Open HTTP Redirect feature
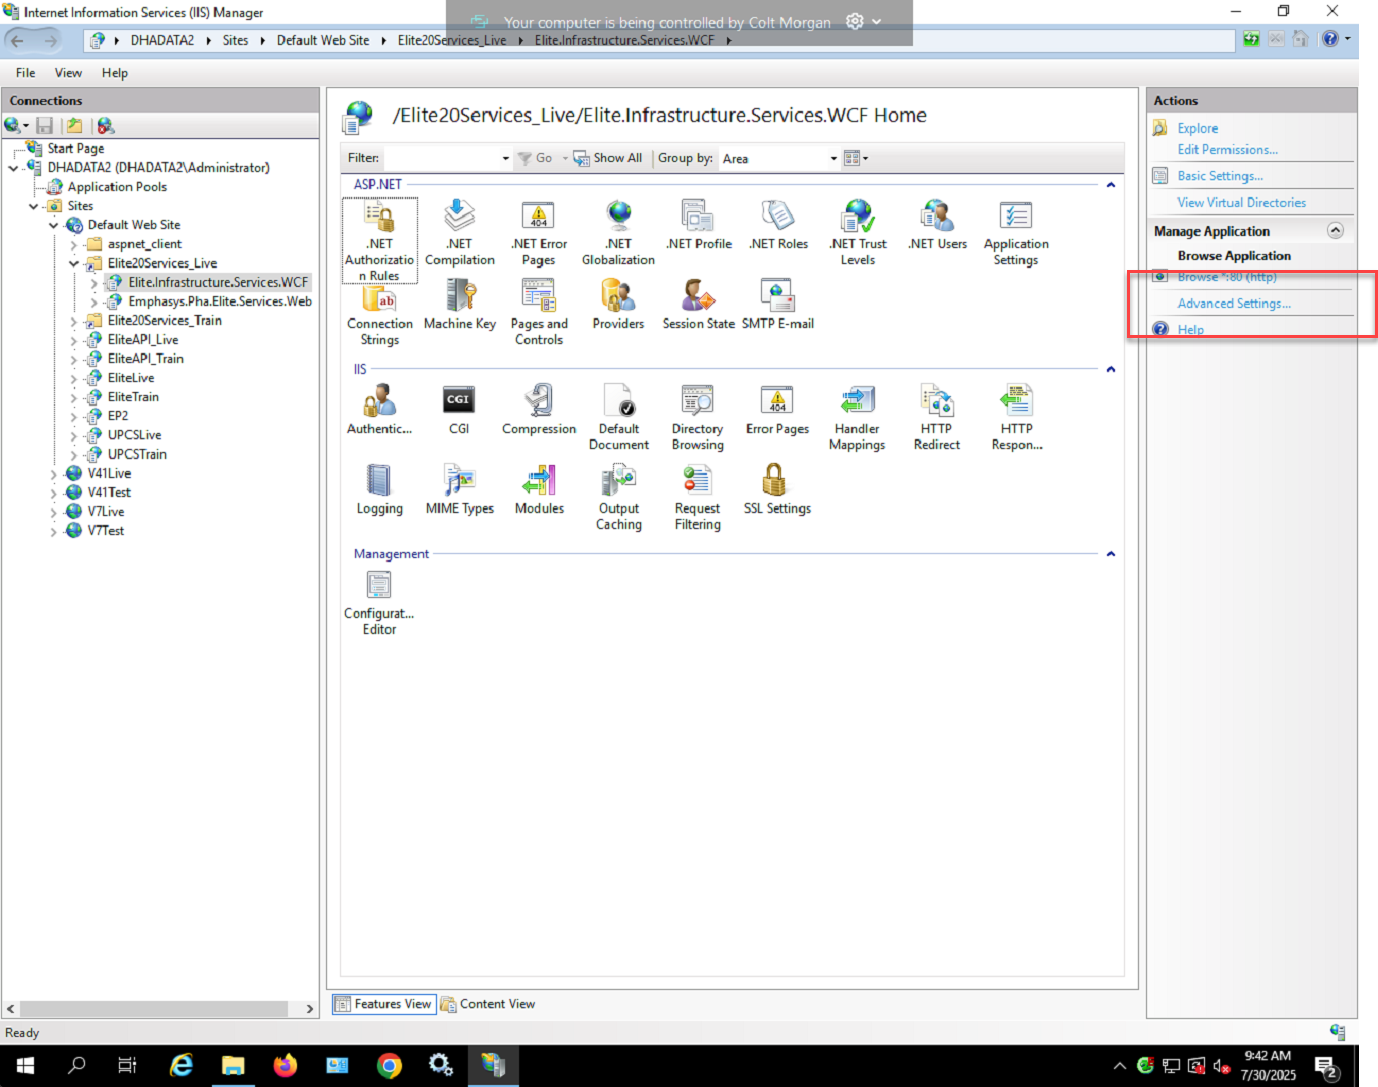1378x1087 pixels. click(x=937, y=418)
